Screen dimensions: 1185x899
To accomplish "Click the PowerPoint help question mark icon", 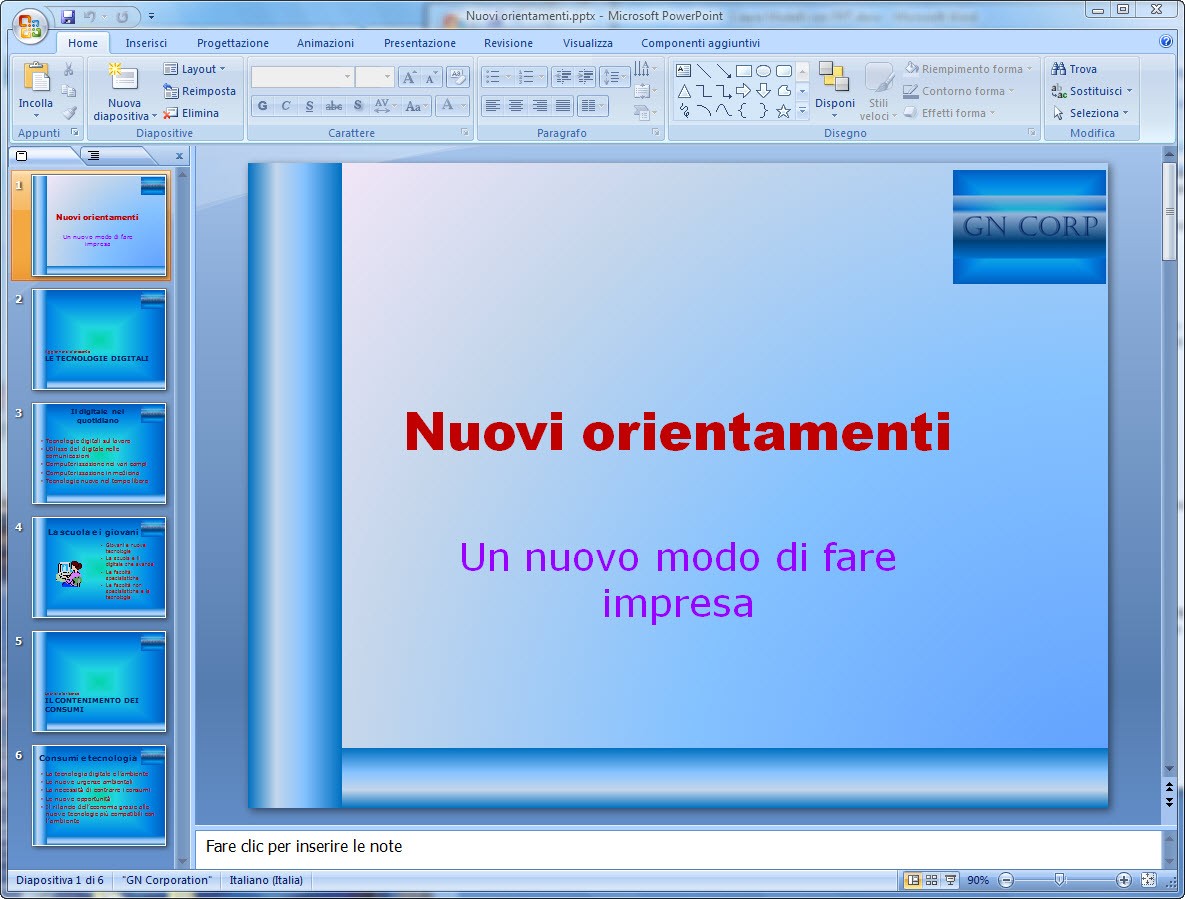I will click(x=1165, y=42).
